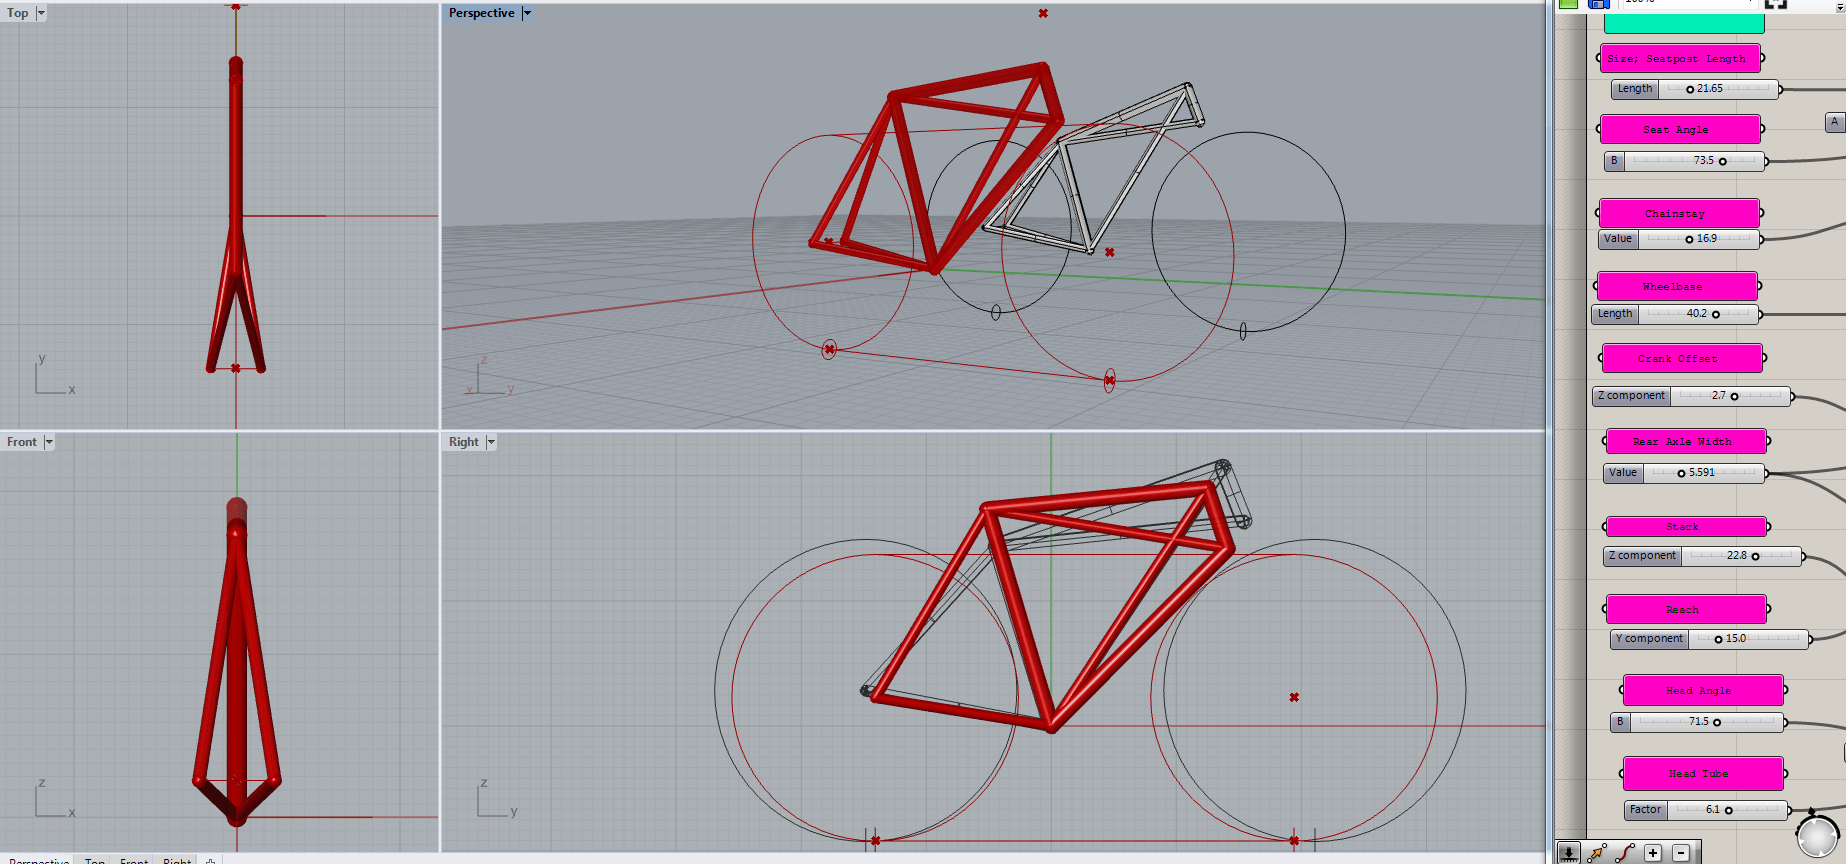Click the round navigation compass widget
Screen dimensions: 1846x864
point(1817,837)
